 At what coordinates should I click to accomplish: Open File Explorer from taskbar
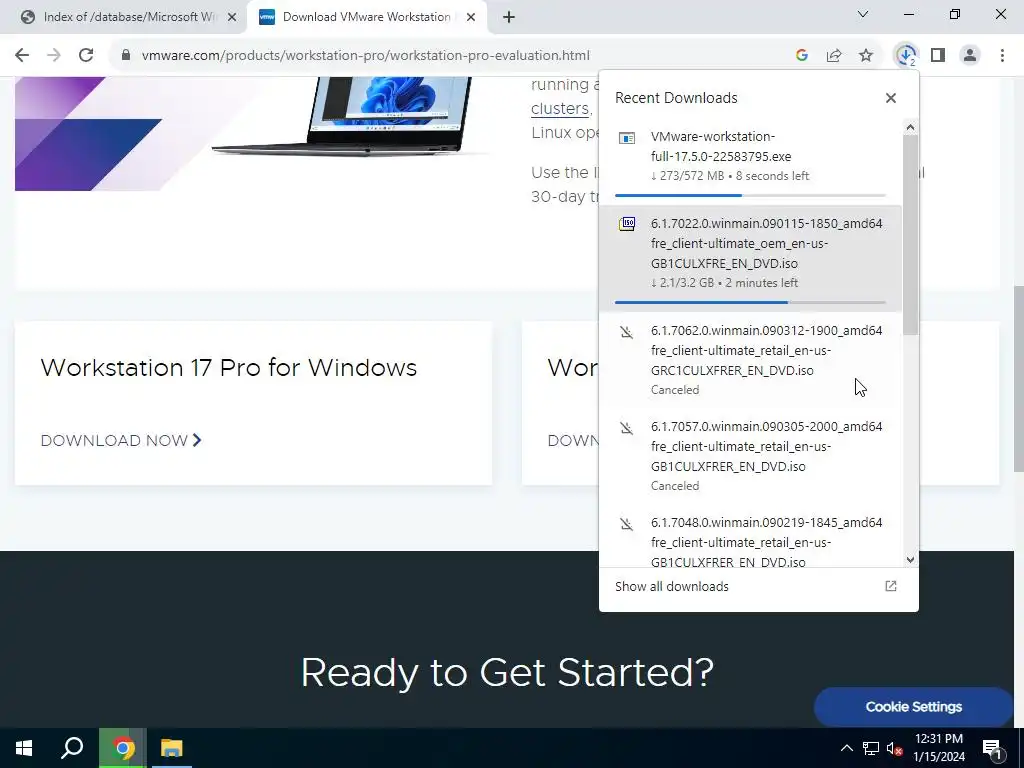(172, 748)
